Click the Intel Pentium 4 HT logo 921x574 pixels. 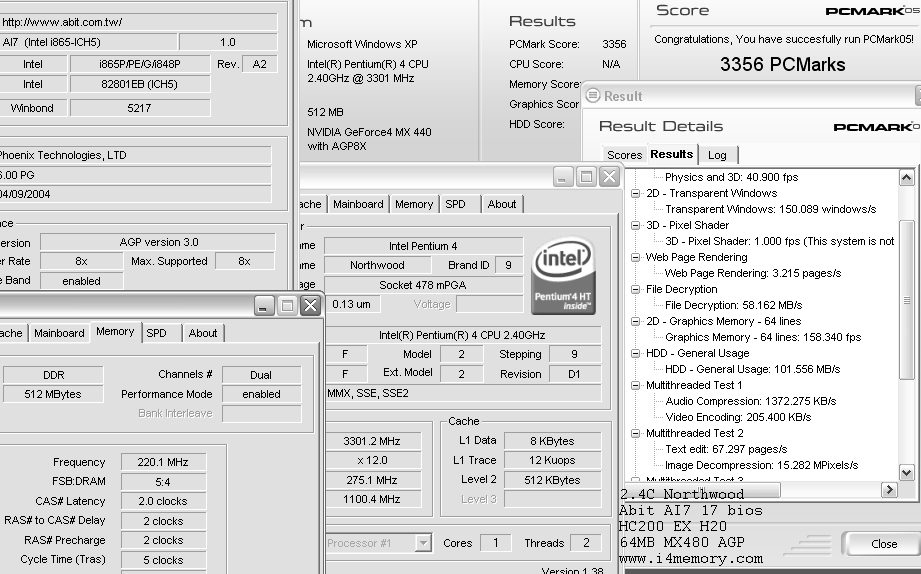(563, 276)
